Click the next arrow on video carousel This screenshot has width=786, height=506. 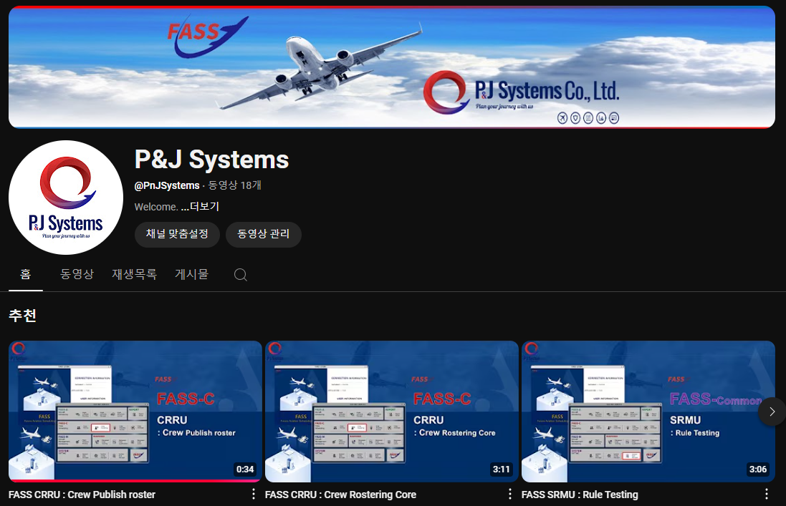(x=771, y=412)
